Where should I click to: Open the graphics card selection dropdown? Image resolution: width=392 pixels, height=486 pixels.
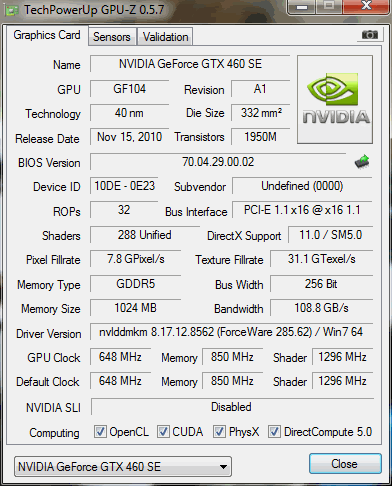123,466
